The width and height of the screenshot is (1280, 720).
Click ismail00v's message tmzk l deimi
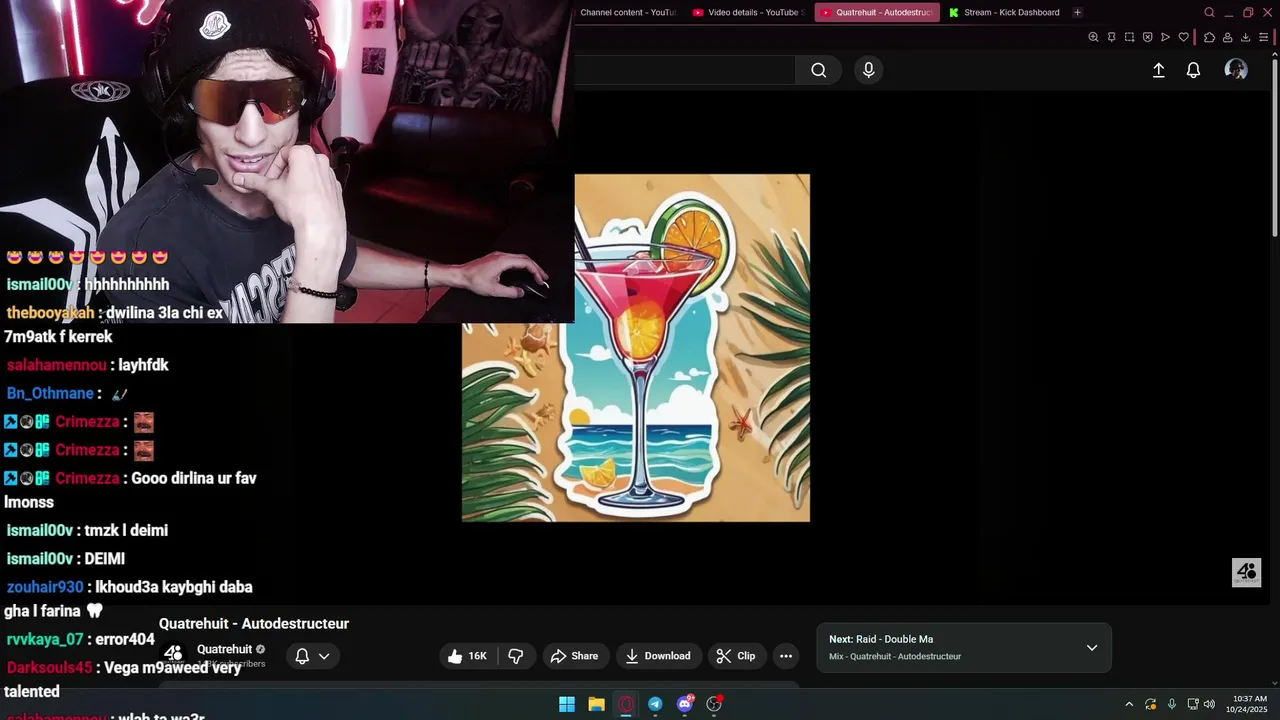pos(126,531)
